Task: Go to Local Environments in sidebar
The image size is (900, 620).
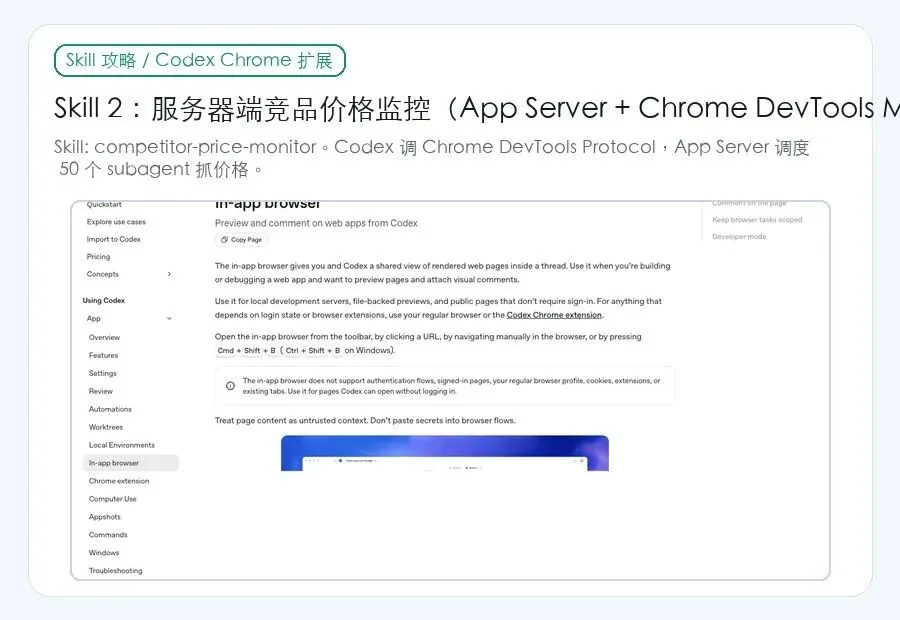Action: pos(122,445)
